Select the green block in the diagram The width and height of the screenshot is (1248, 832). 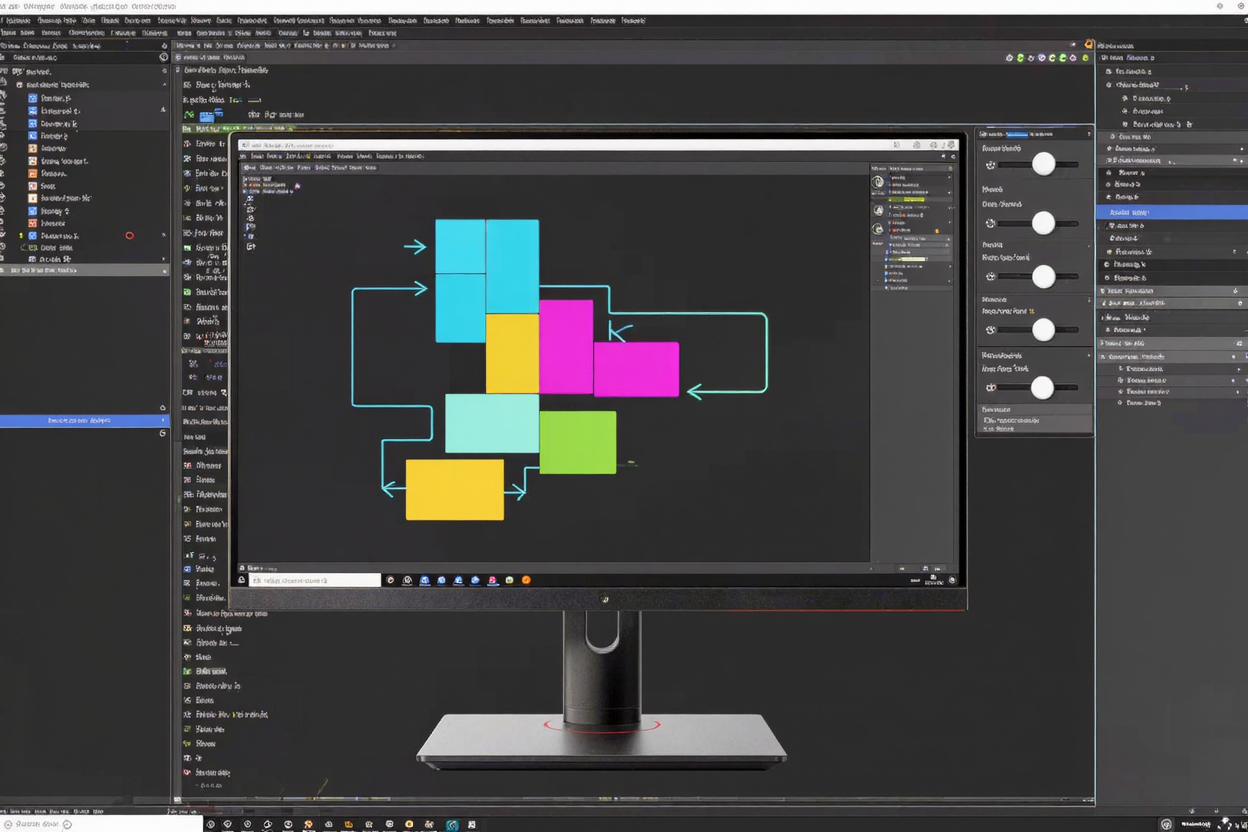[578, 442]
